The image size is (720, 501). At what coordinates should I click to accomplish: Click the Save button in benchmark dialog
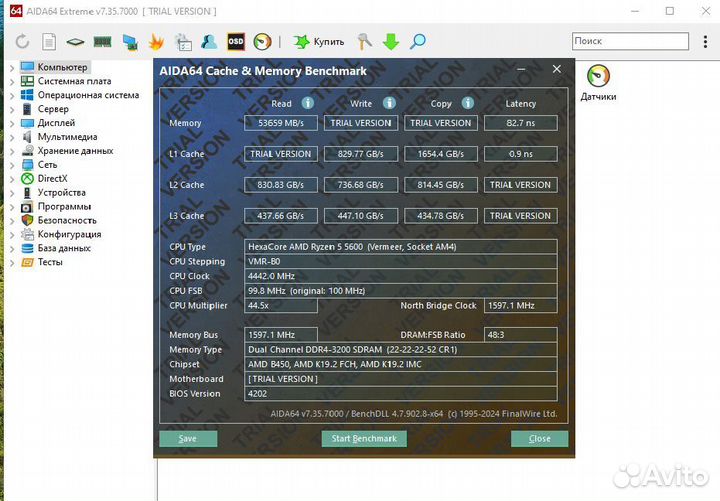click(x=188, y=439)
